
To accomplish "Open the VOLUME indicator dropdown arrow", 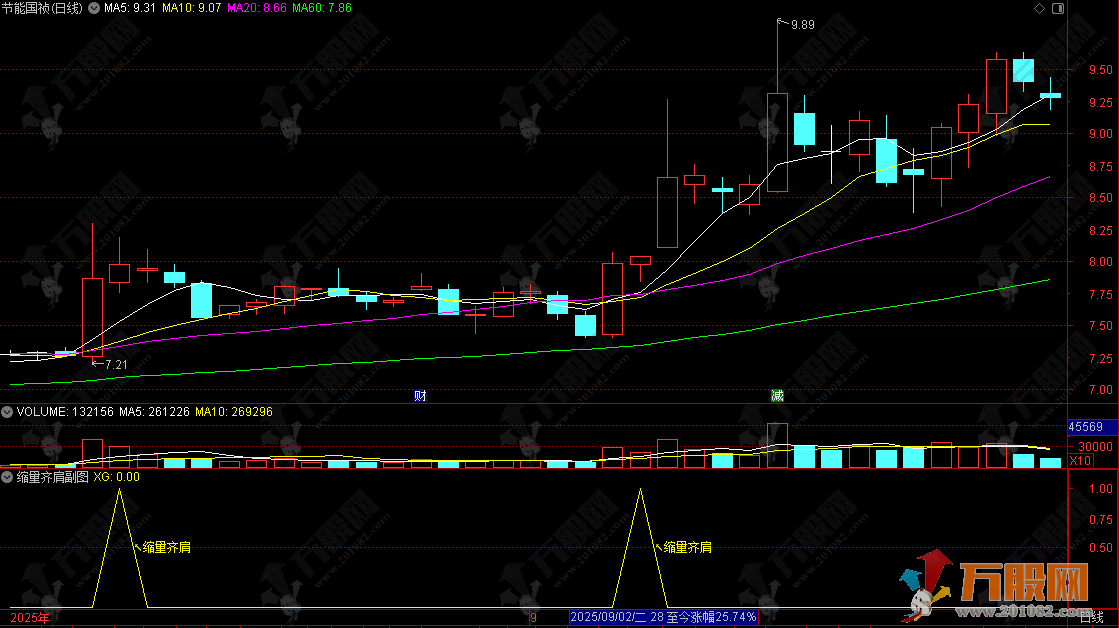I will click(x=7, y=411).
